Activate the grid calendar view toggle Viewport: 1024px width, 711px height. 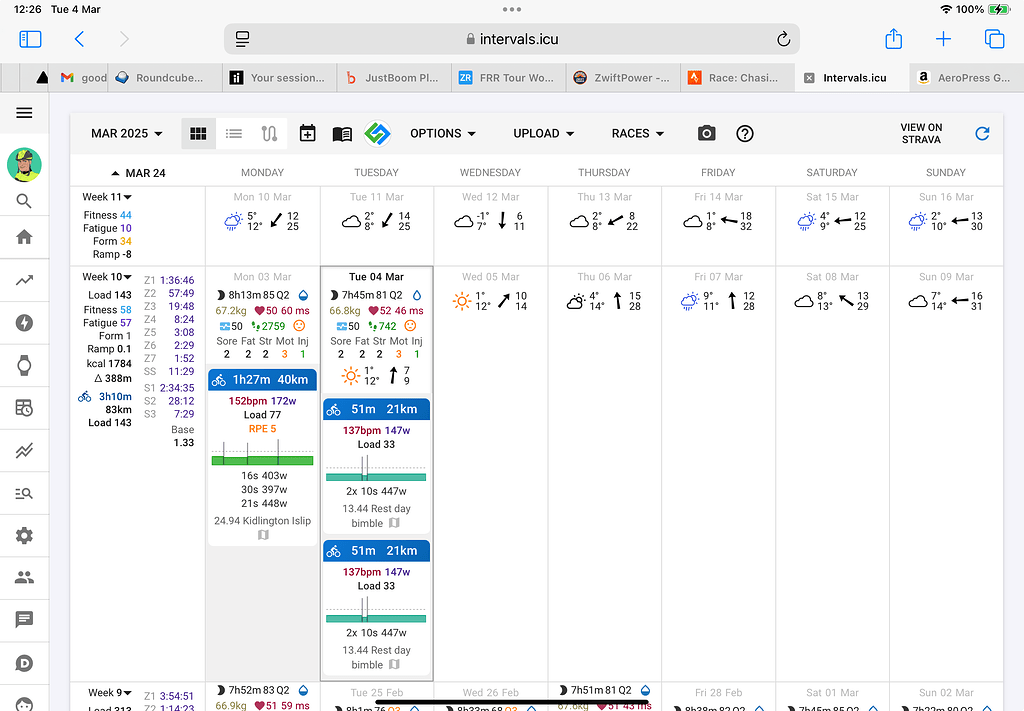click(198, 133)
